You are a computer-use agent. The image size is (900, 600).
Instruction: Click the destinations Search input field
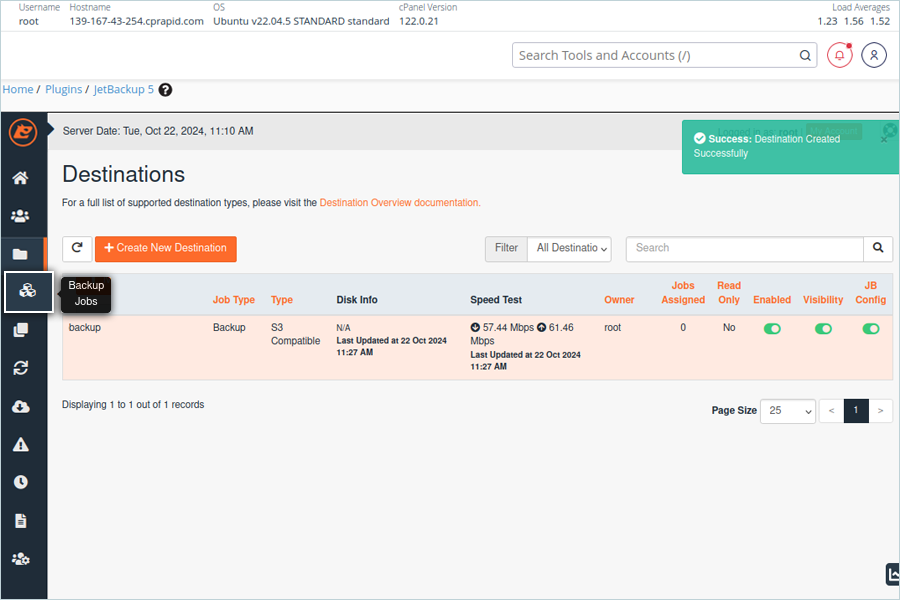point(744,249)
